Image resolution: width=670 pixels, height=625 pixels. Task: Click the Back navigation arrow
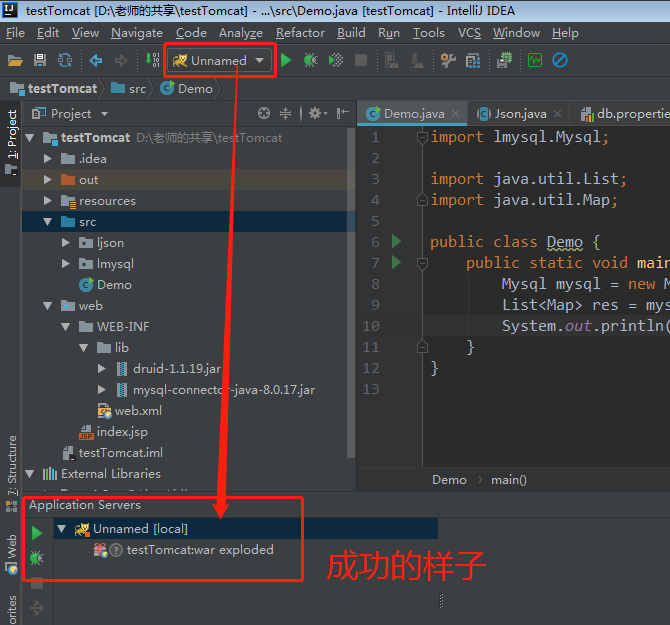point(96,61)
